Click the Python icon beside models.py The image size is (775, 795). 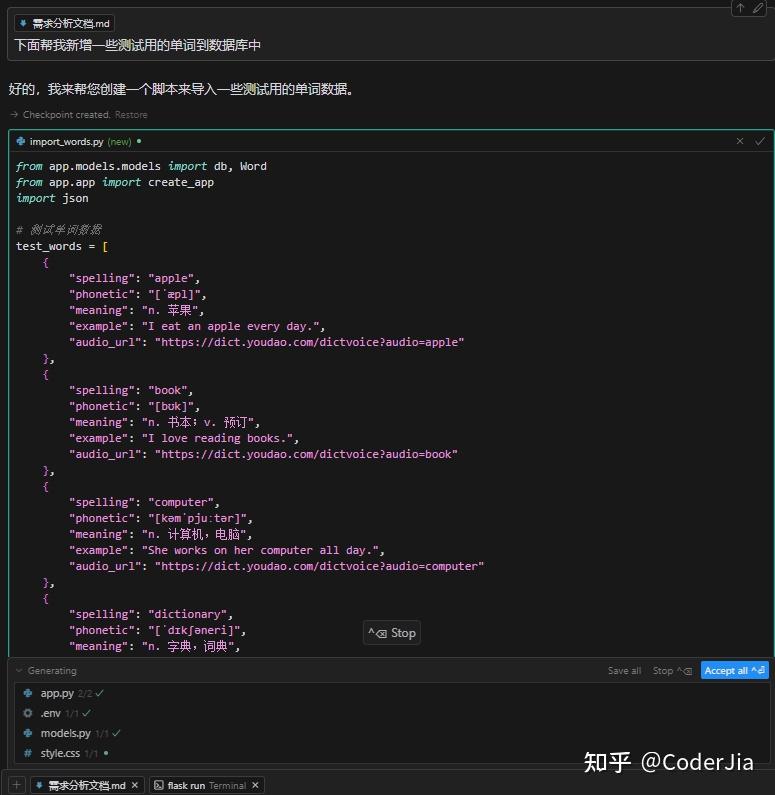pos(28,733)
